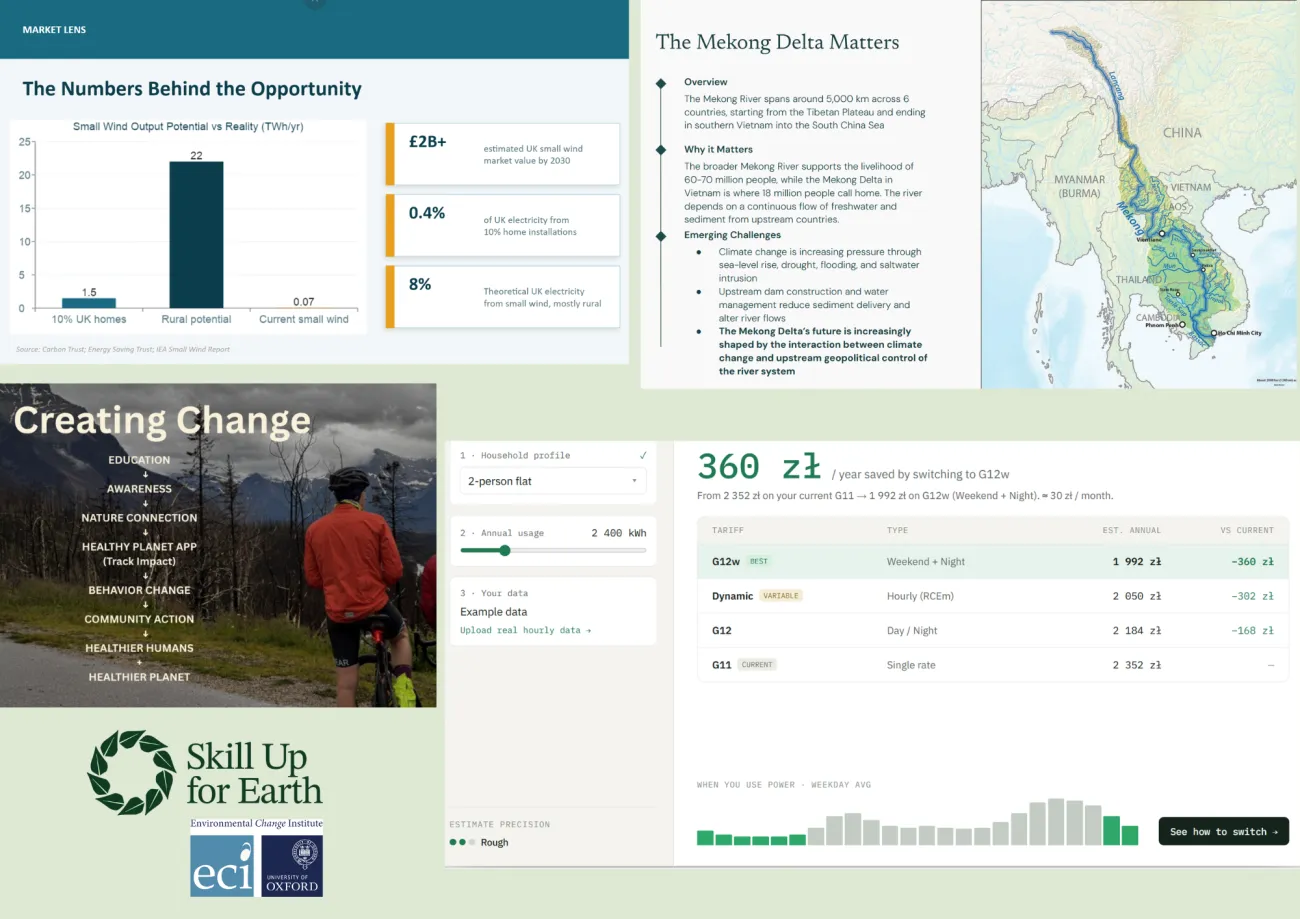Click the 'G12' Day / Night tariff name

(x=722, y=630)
